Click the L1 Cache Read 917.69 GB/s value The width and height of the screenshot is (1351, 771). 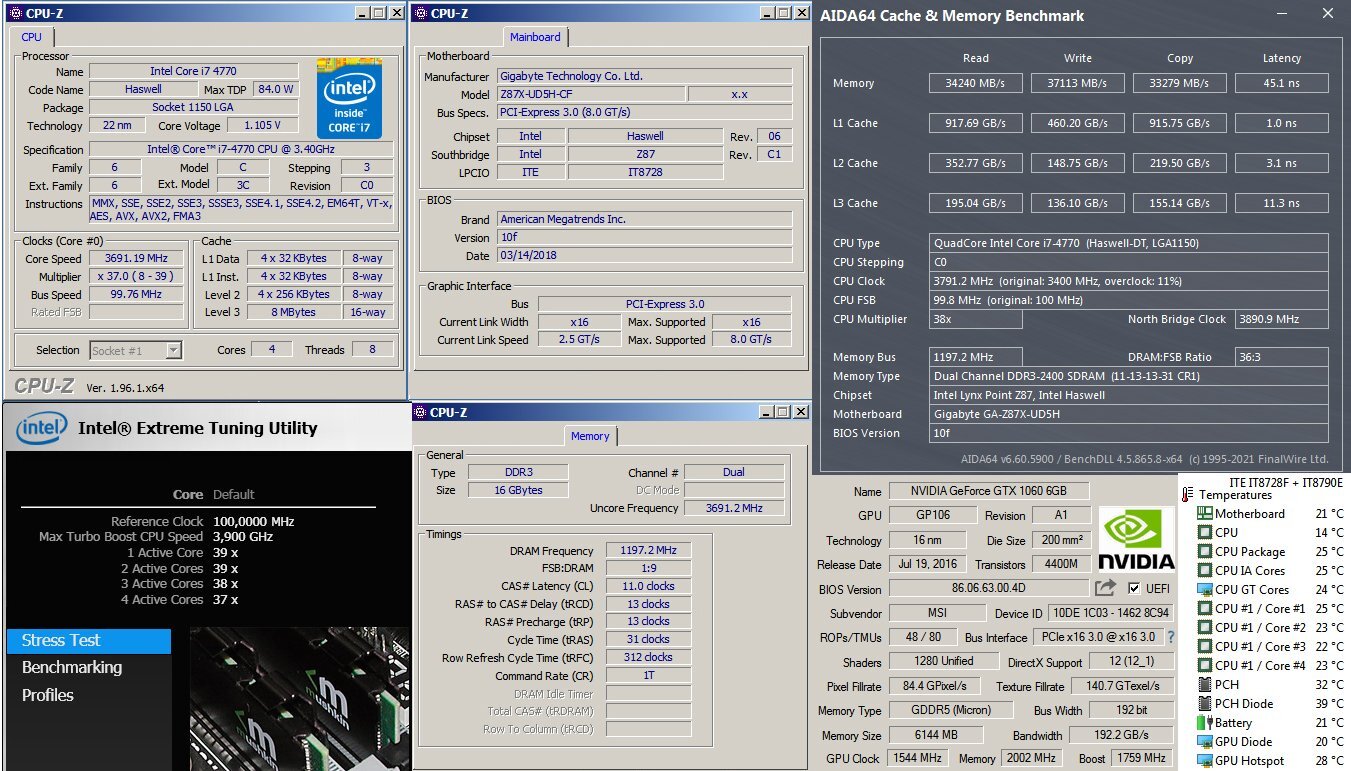coord(976,124)
